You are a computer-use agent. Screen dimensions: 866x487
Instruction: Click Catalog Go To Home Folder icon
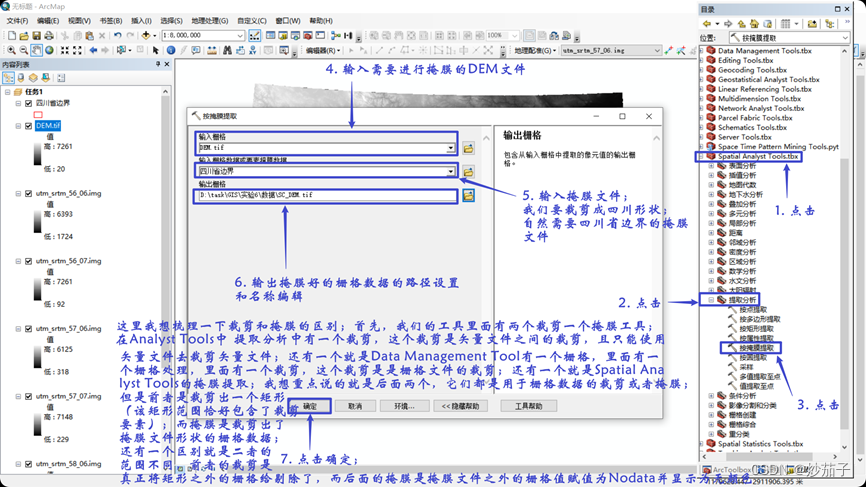(x=754, y=24)
